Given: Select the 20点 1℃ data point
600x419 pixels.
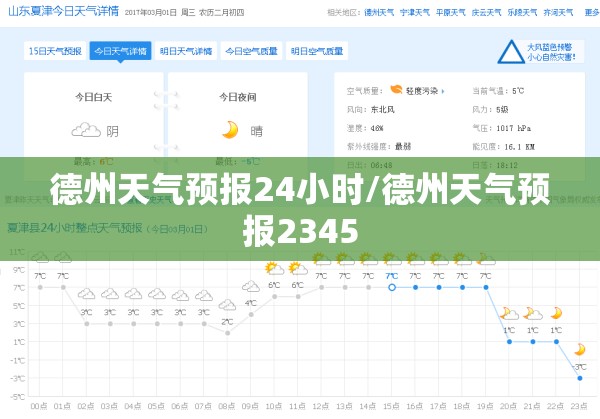Looking at the screenshot, I should click(509, 342).
